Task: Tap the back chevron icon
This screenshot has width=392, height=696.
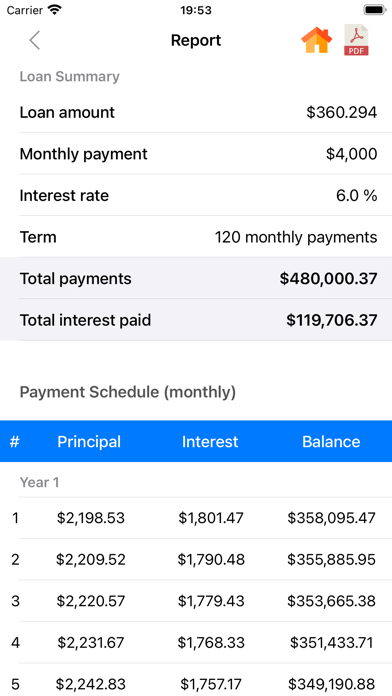Action: pyautogui.click(x=35, y=40)
